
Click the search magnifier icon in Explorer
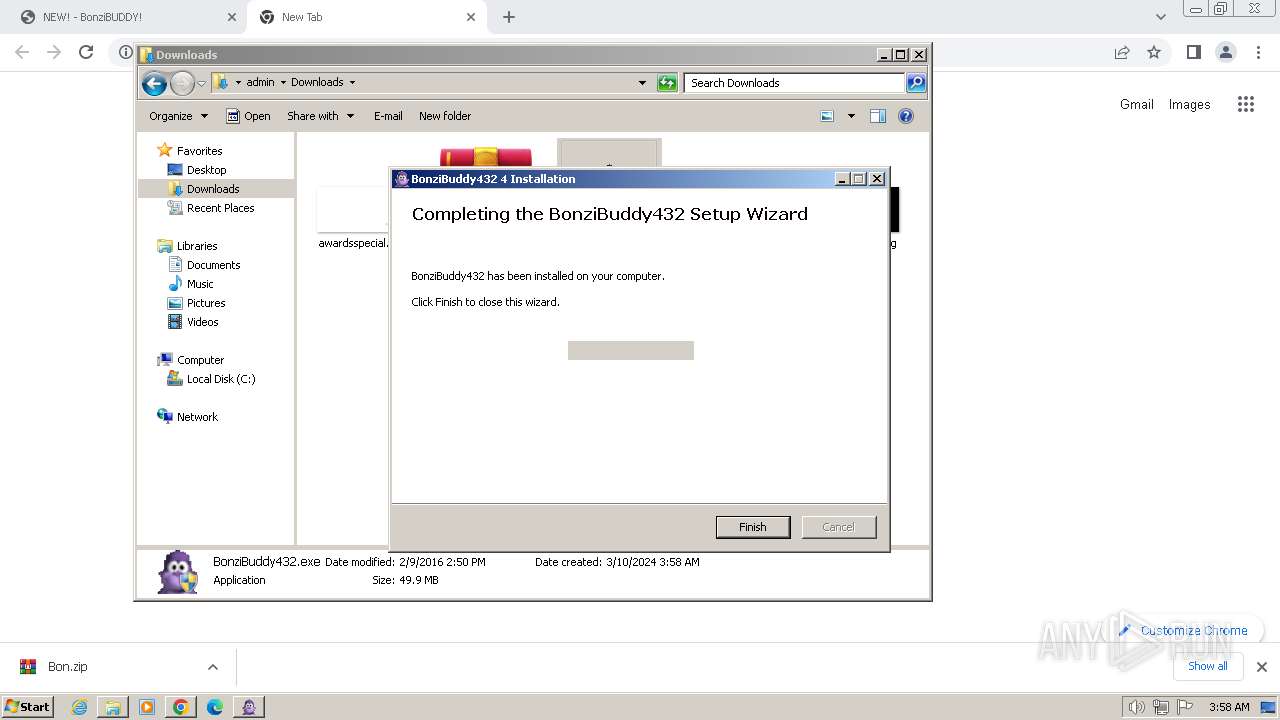(916, 83)
